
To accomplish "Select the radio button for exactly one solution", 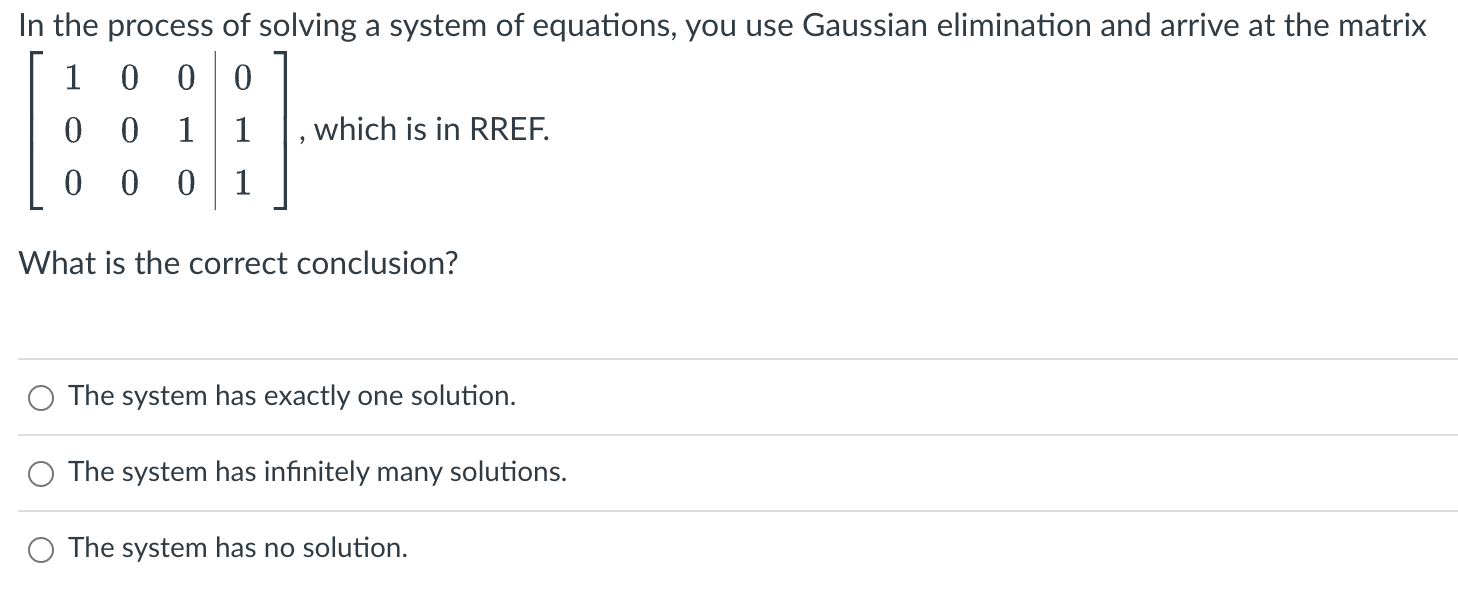I will [x=40, y=398].
